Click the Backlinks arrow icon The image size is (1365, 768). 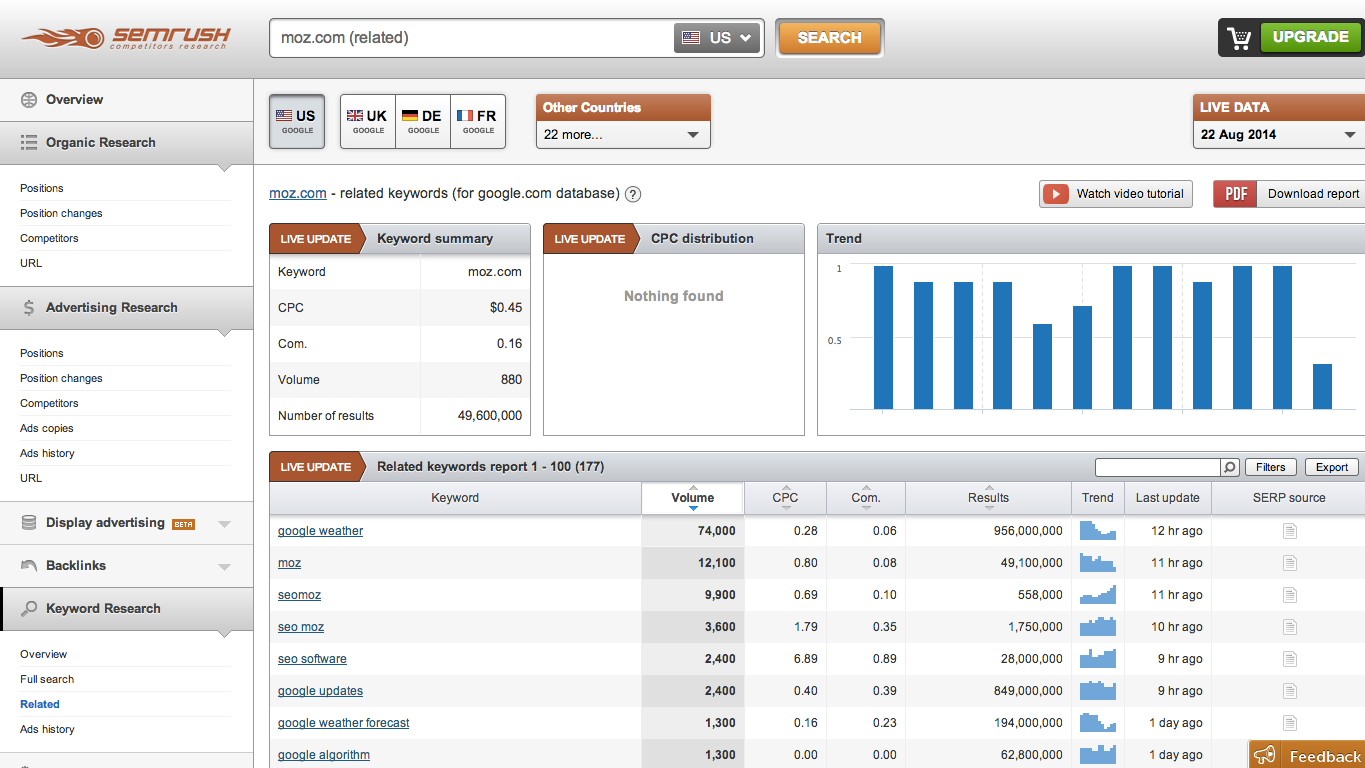(x=28, y=566)
